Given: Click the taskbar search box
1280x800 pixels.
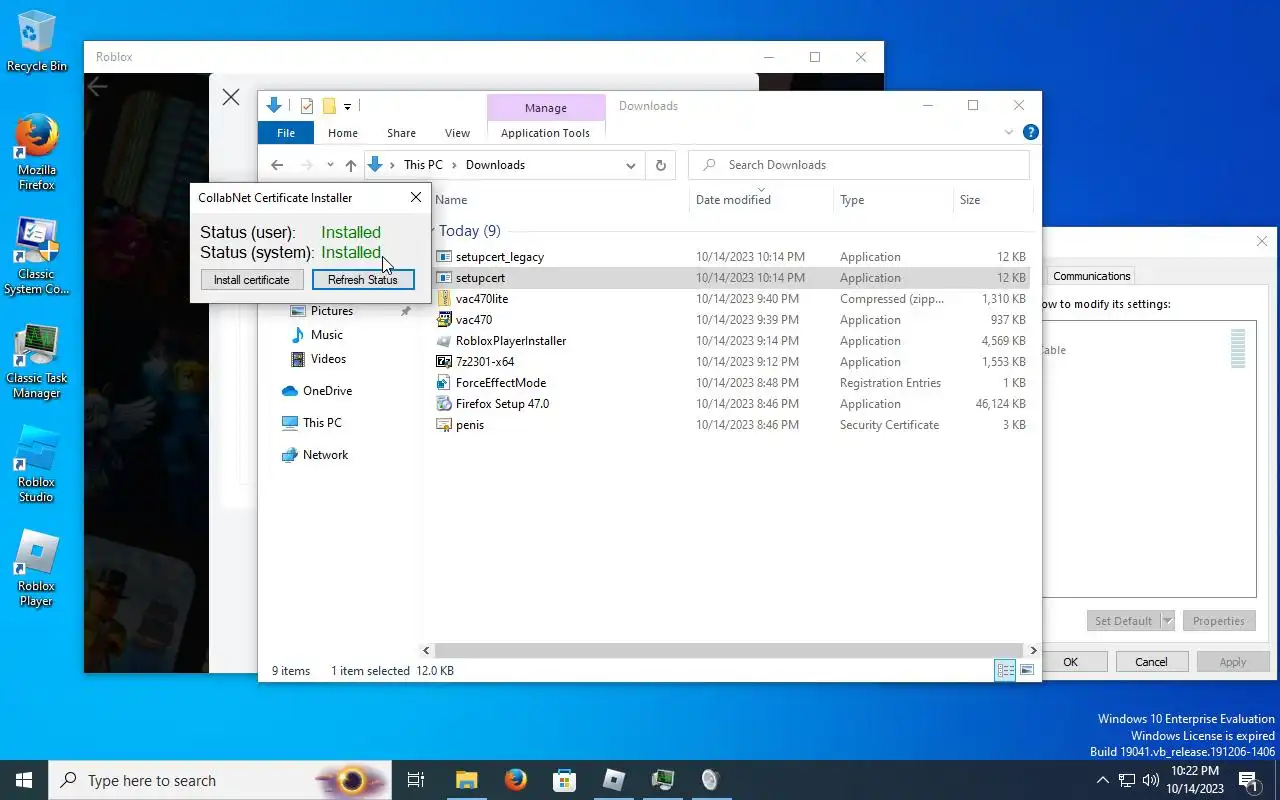Looking at the screenshot, I should pyautogui.click(x=220, y=780).
